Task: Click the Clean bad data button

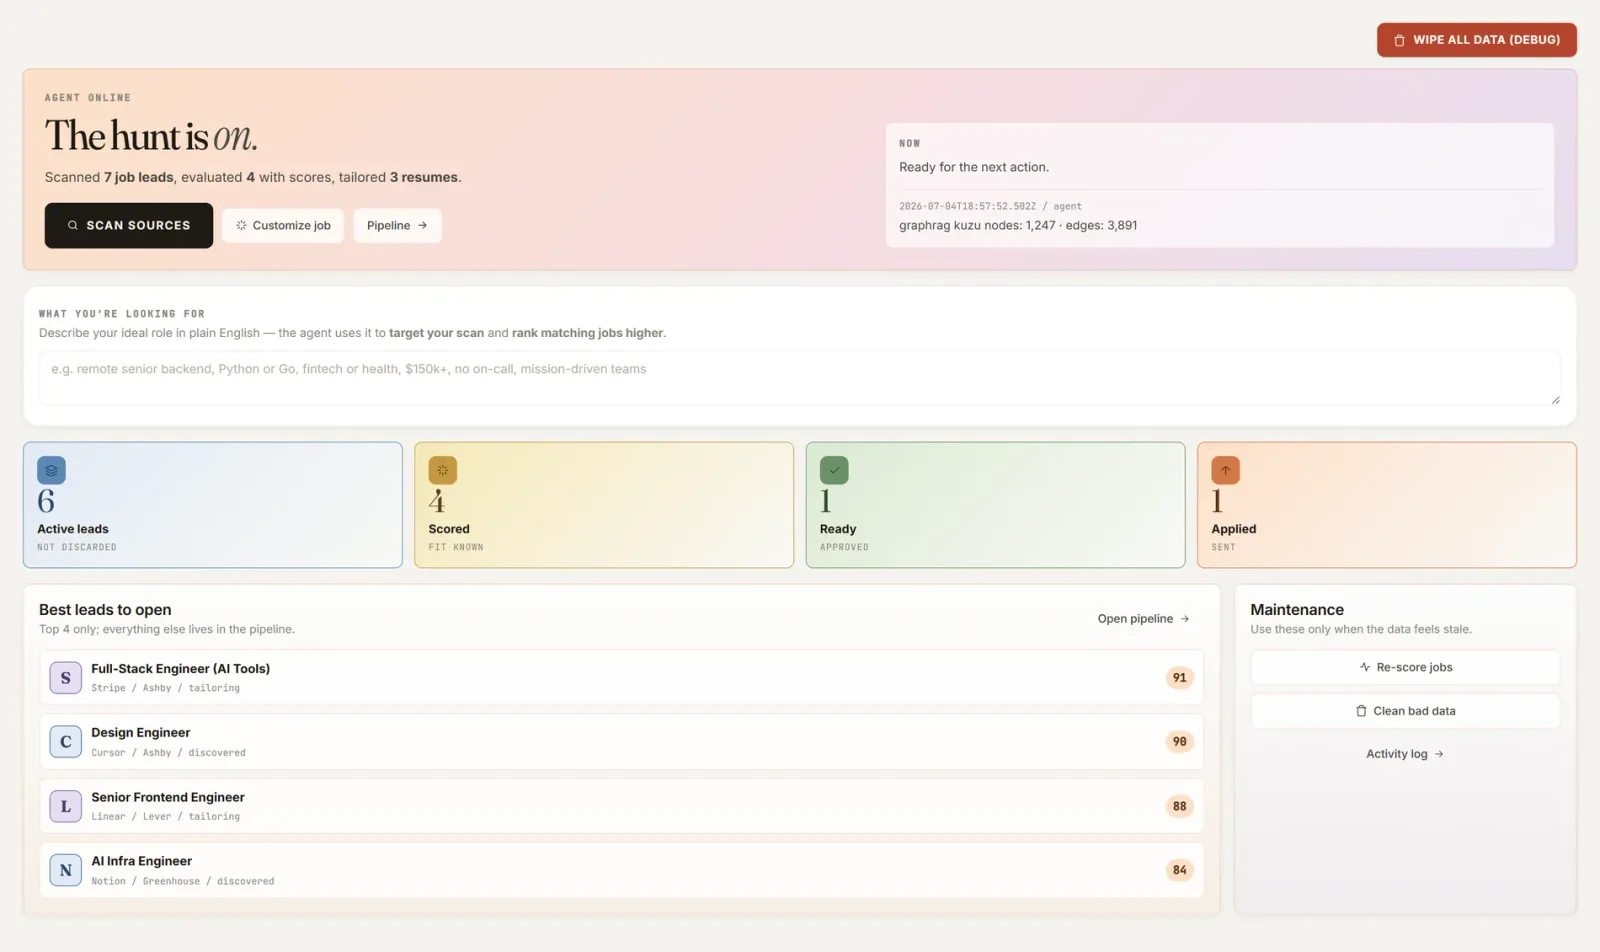Action: pos(1405,711)
